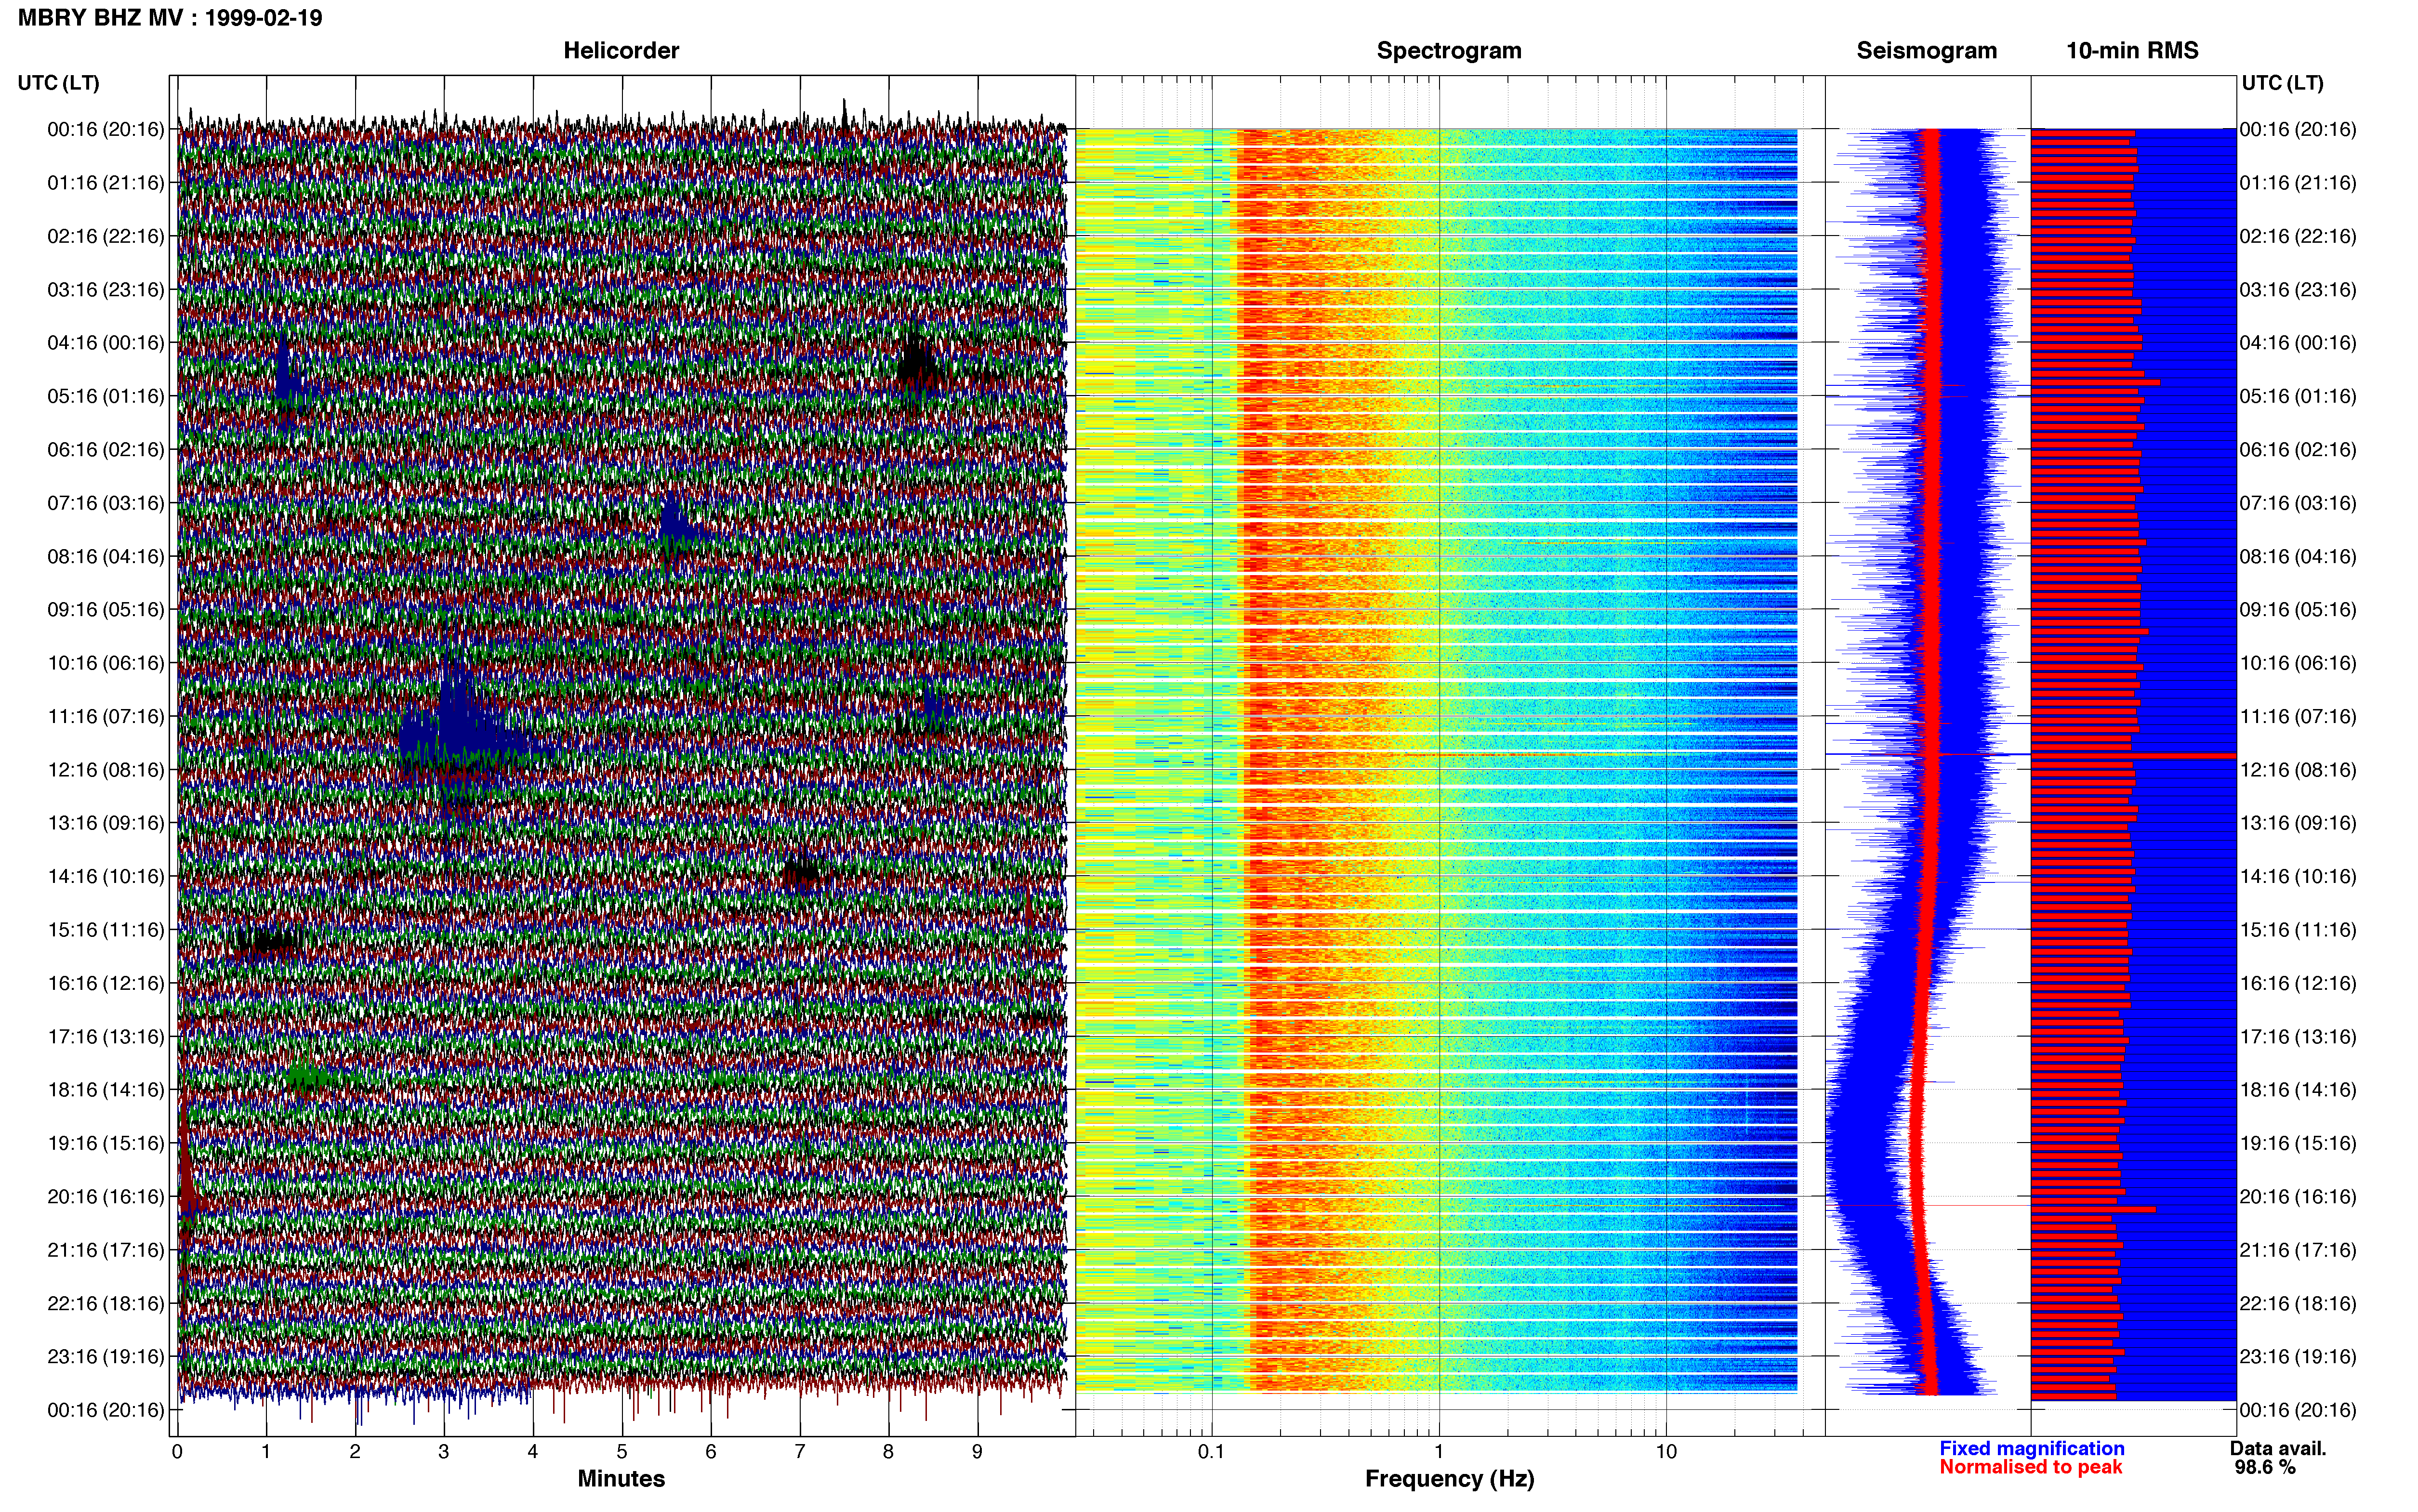Click the '0.1' tick label on frequency axis
Screen dimensions: 2418x1512
[x=1211, y=1452]
